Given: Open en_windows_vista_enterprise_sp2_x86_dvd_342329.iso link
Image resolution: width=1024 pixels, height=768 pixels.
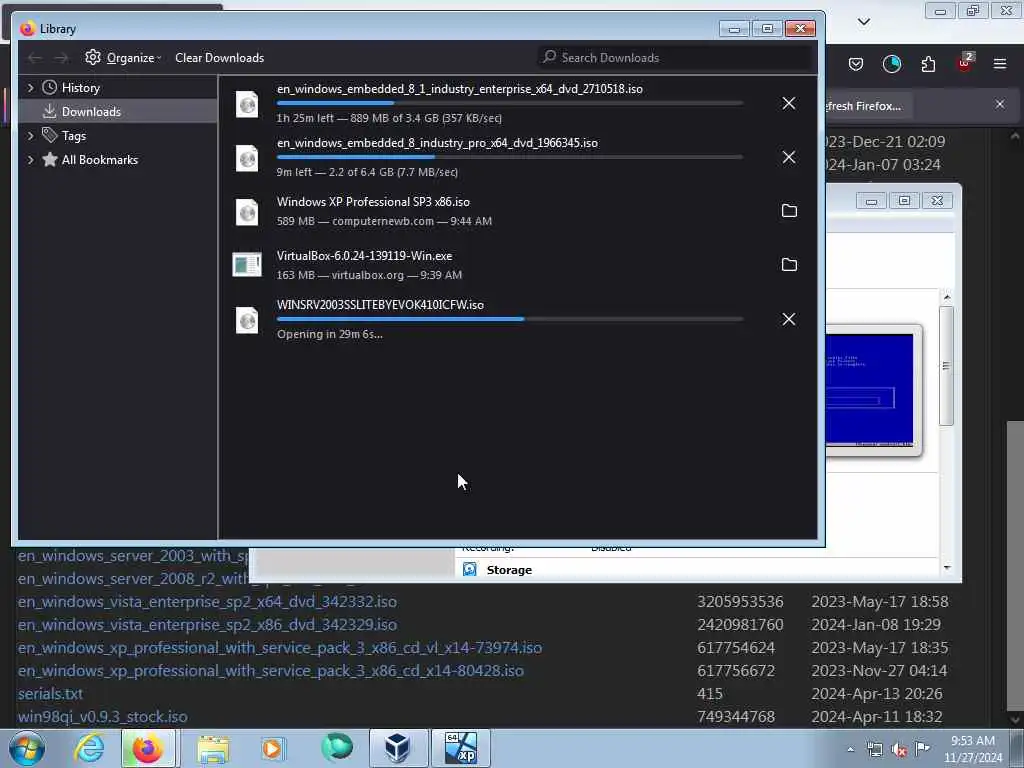Looking at the screenshot, I should point(207,625).
